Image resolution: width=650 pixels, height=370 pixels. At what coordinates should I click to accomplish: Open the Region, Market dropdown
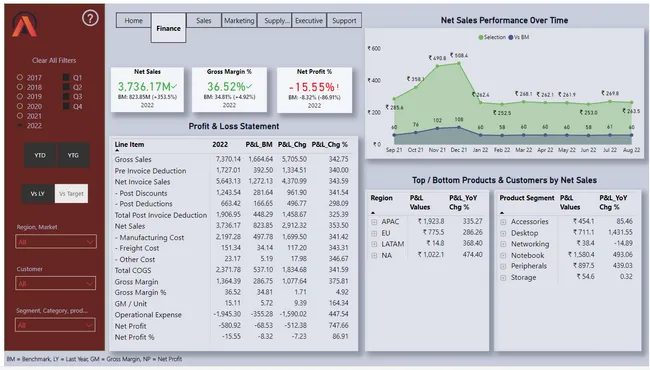pyautogui.click(x=56, y=242)
